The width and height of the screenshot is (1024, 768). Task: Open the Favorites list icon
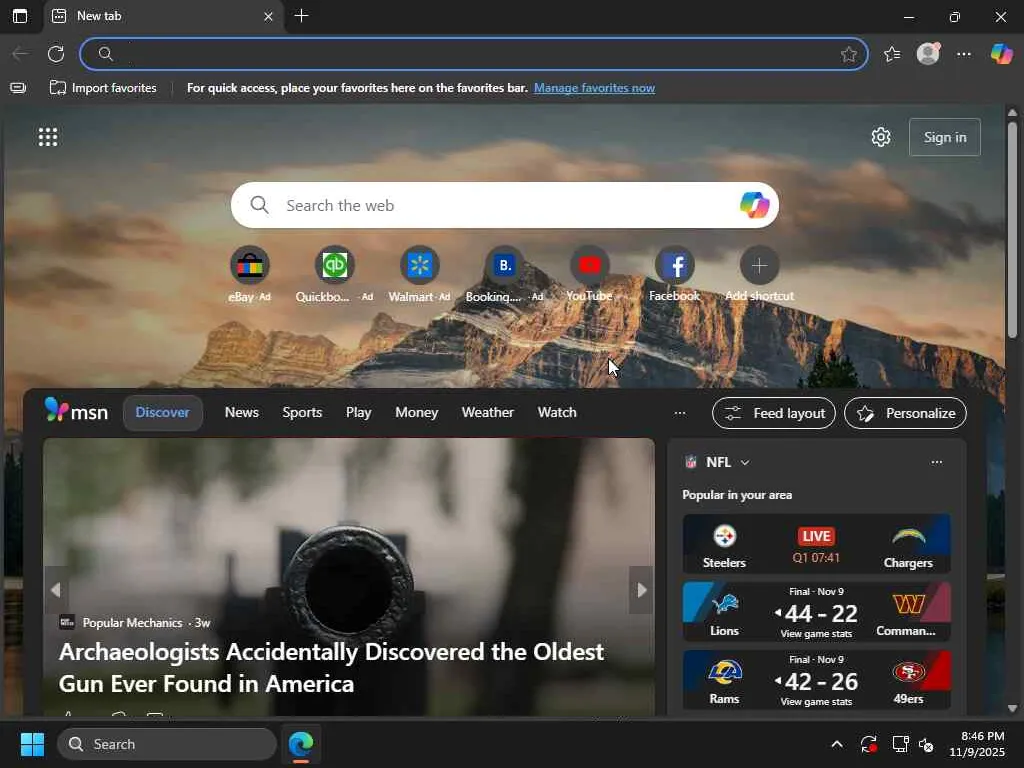coord(892,54)
